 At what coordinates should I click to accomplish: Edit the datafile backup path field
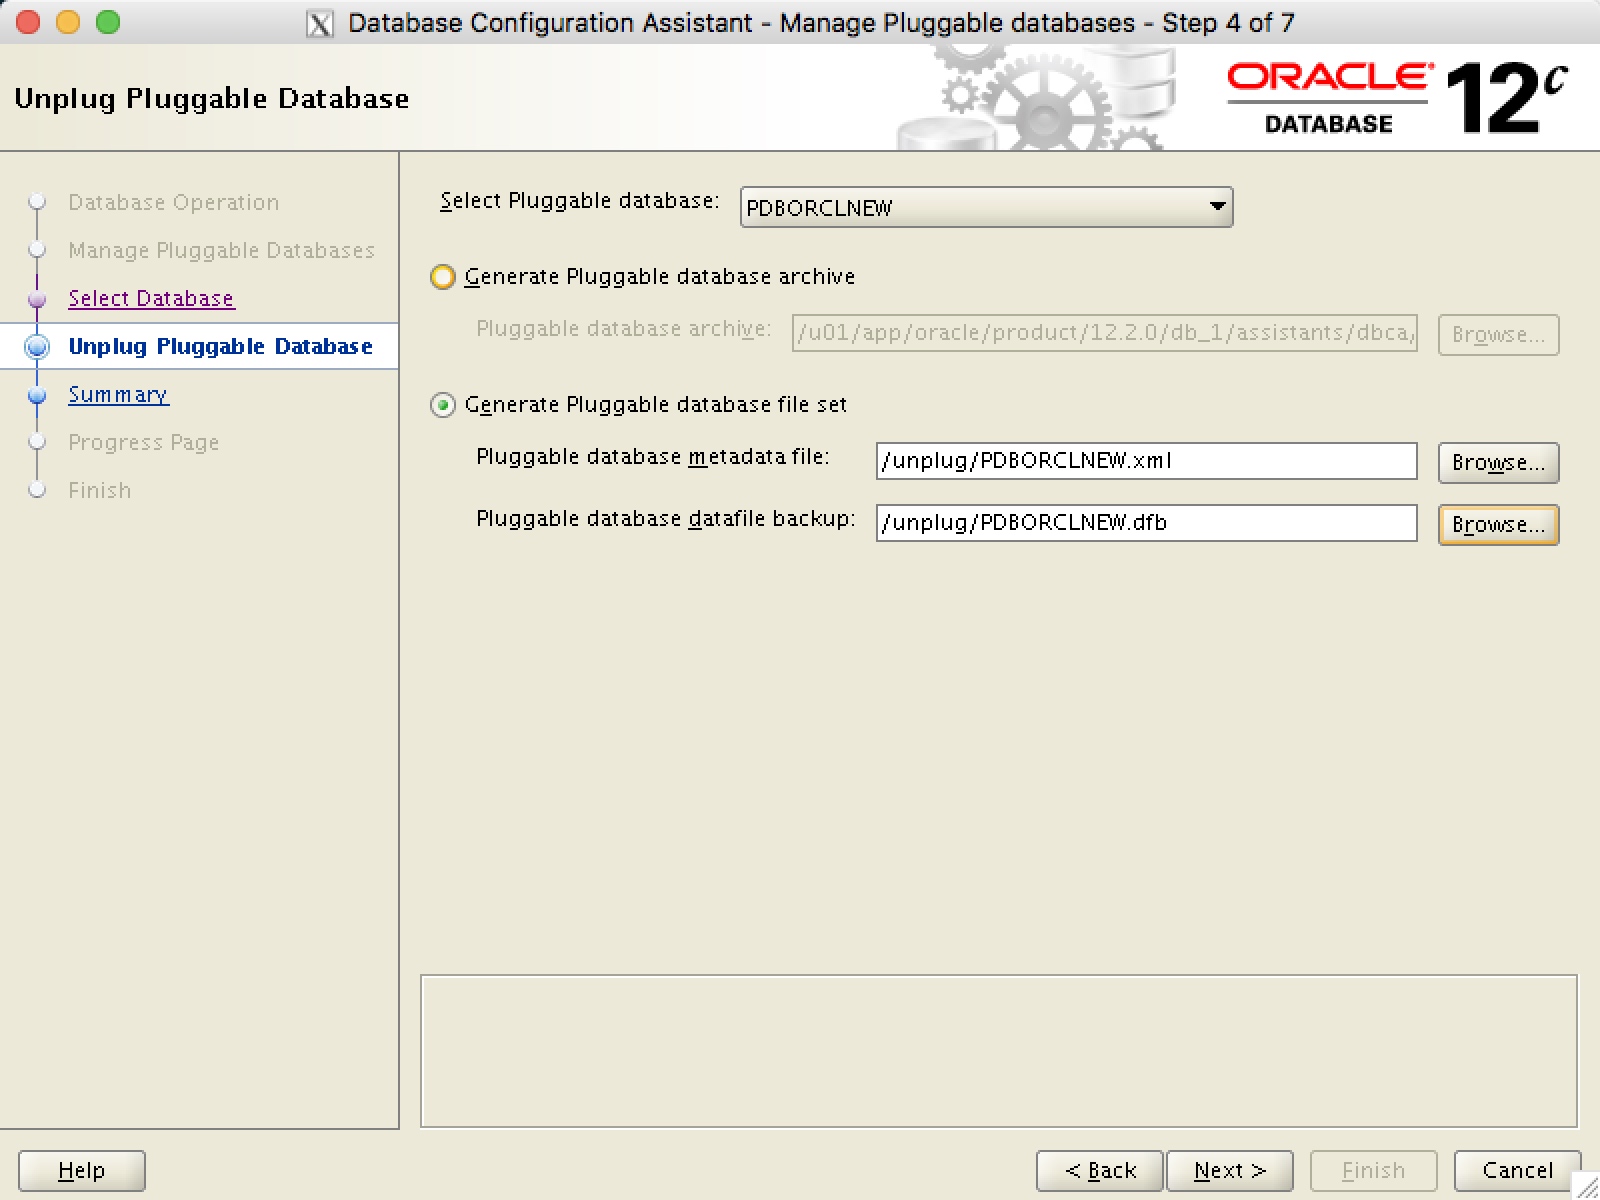point(1145,522)
